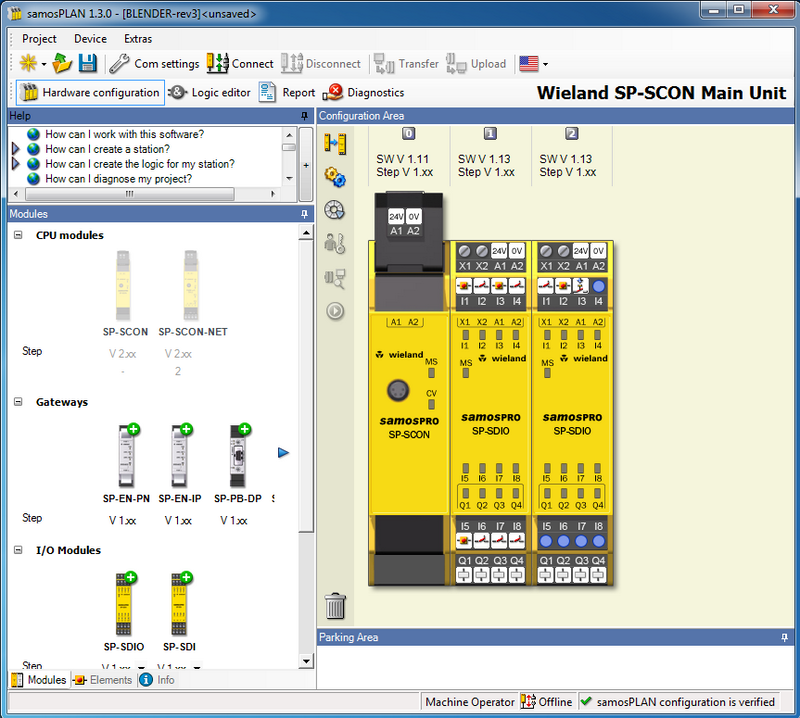Click the New project star icon
The width and height of the screenshot is (800, 718).
[x=28, y=63]
